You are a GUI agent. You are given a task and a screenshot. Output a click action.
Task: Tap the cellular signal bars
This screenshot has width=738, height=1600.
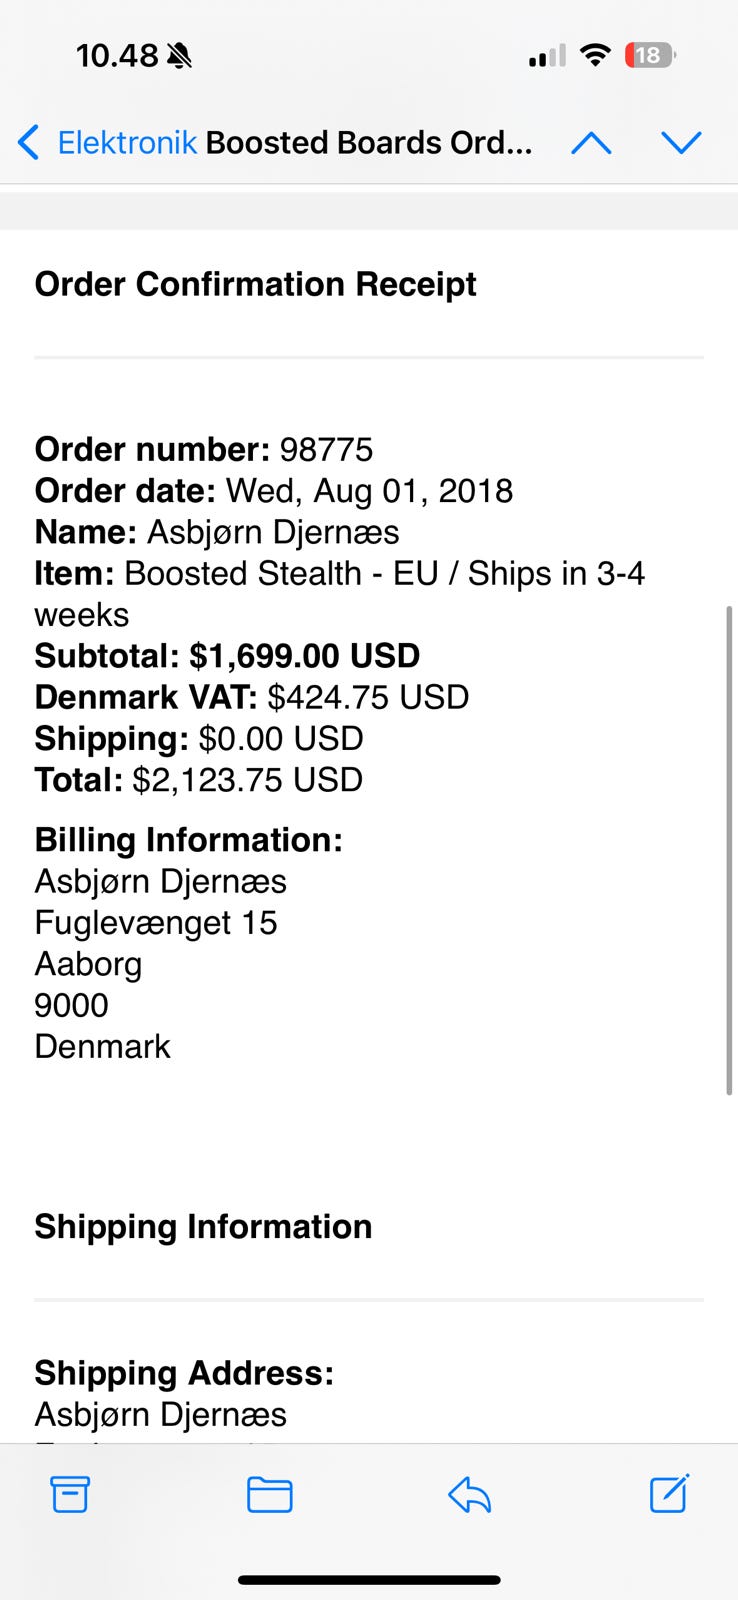547,56
